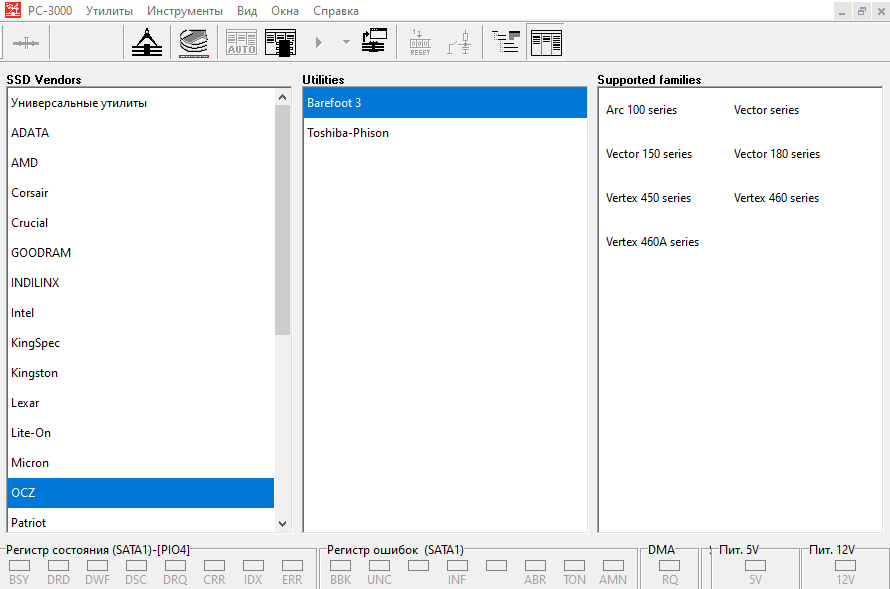Image resolution: width=890 pixels, height=589 pixels.
Task: Select AMD vendor
Action: pyautogui.click(x=141, y=163)
